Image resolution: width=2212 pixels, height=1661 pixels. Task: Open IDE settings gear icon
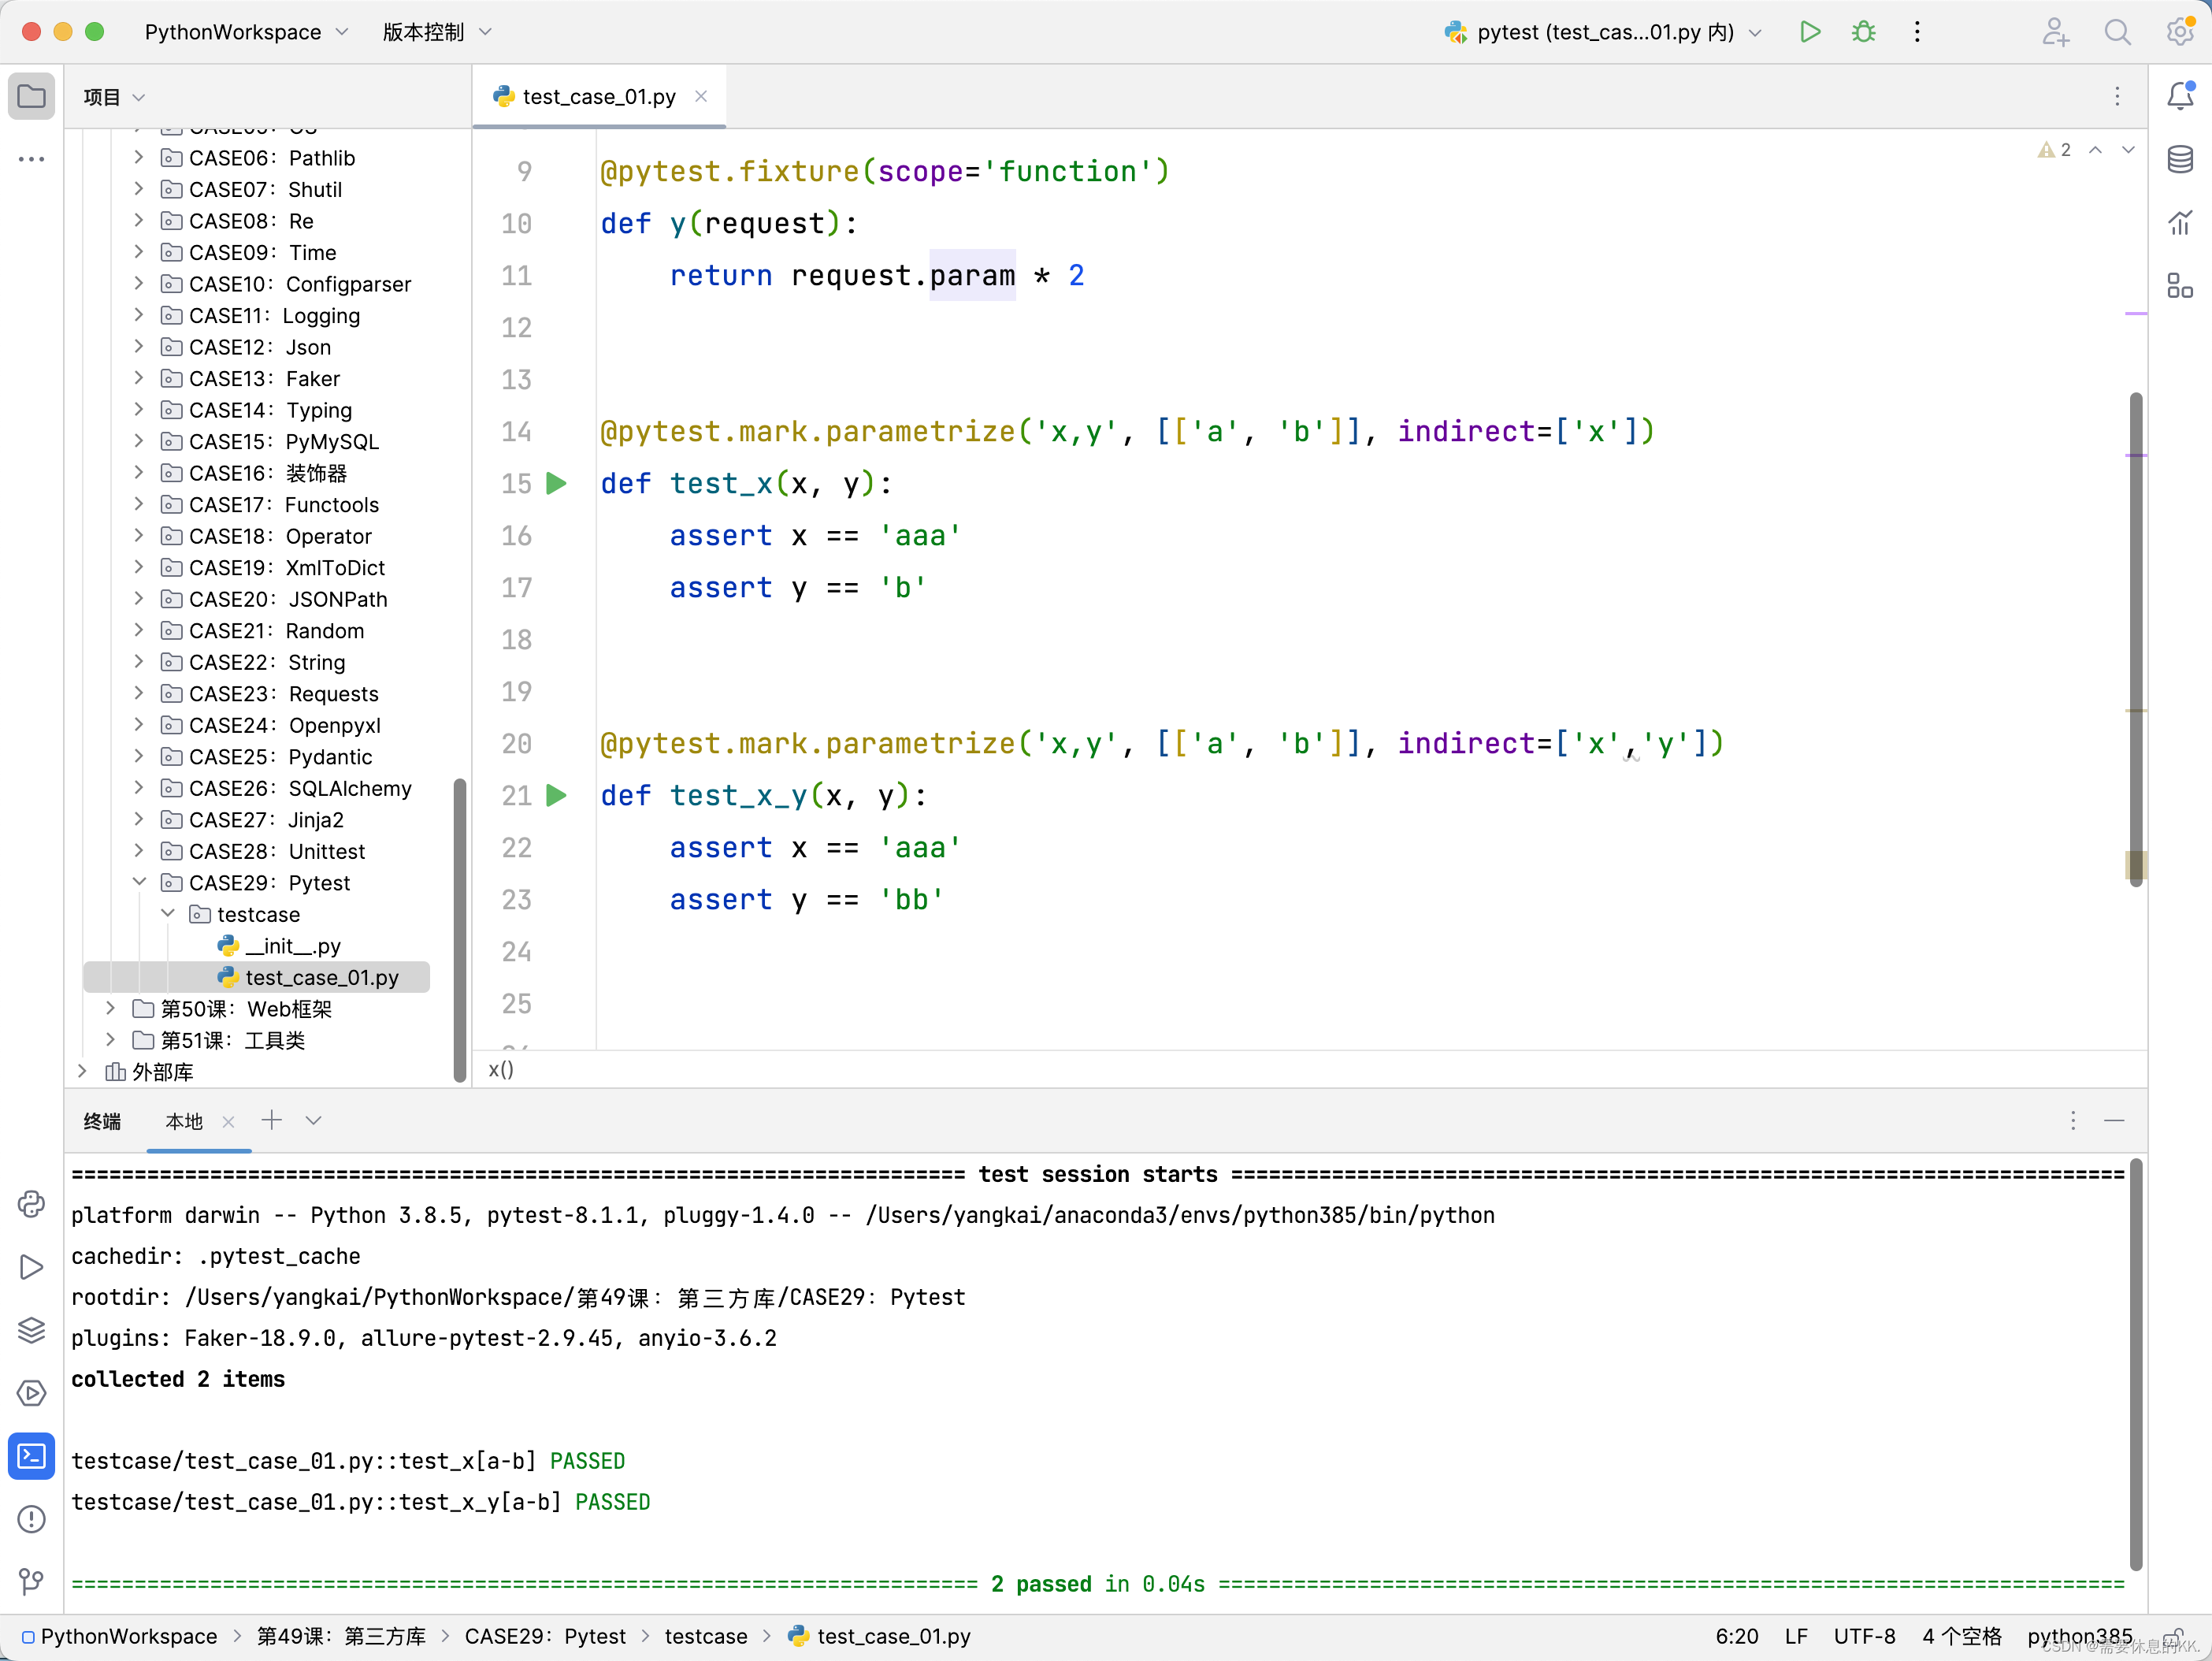click(x=2180, y=32)
